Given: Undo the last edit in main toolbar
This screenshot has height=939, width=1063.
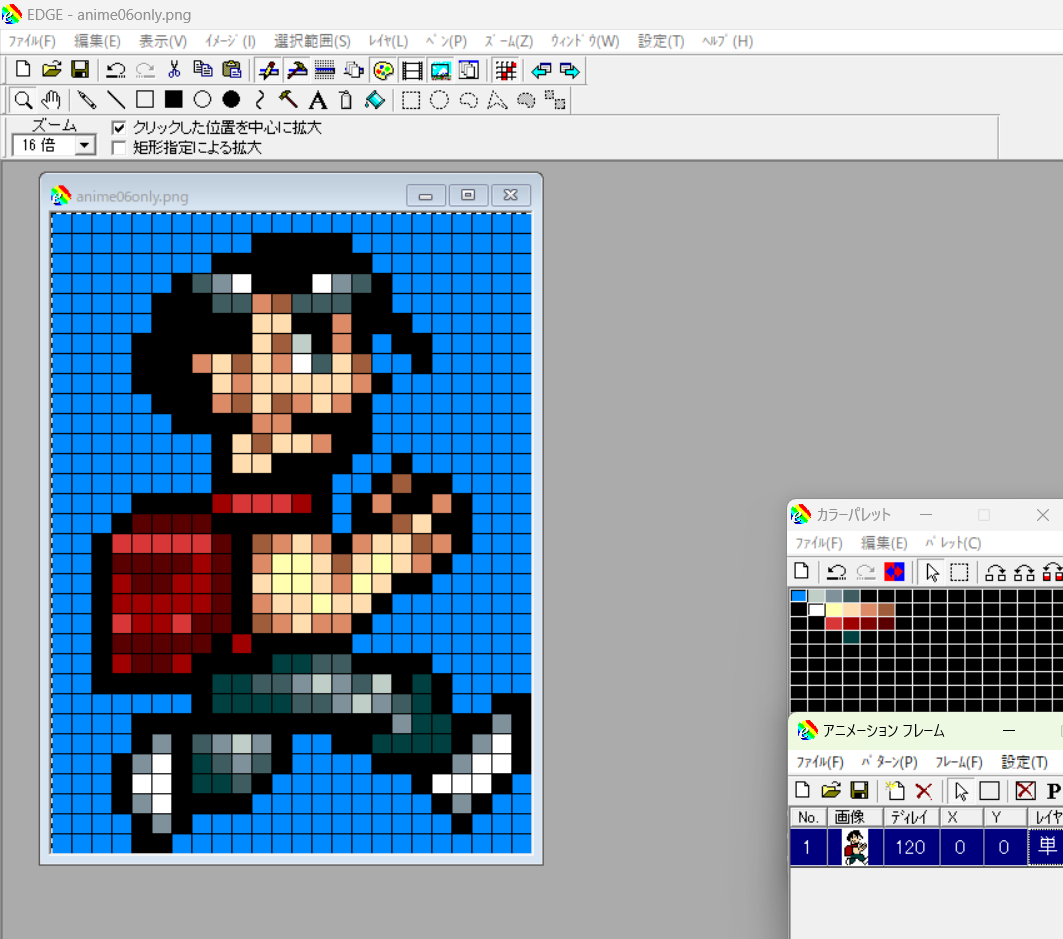Looking at the screenshot, I should coord(116,70).
